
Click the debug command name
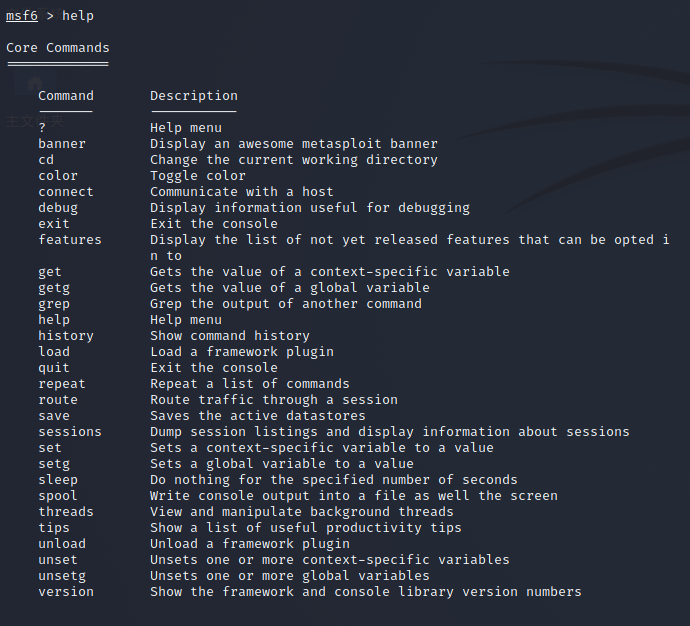tap(58, 208)
